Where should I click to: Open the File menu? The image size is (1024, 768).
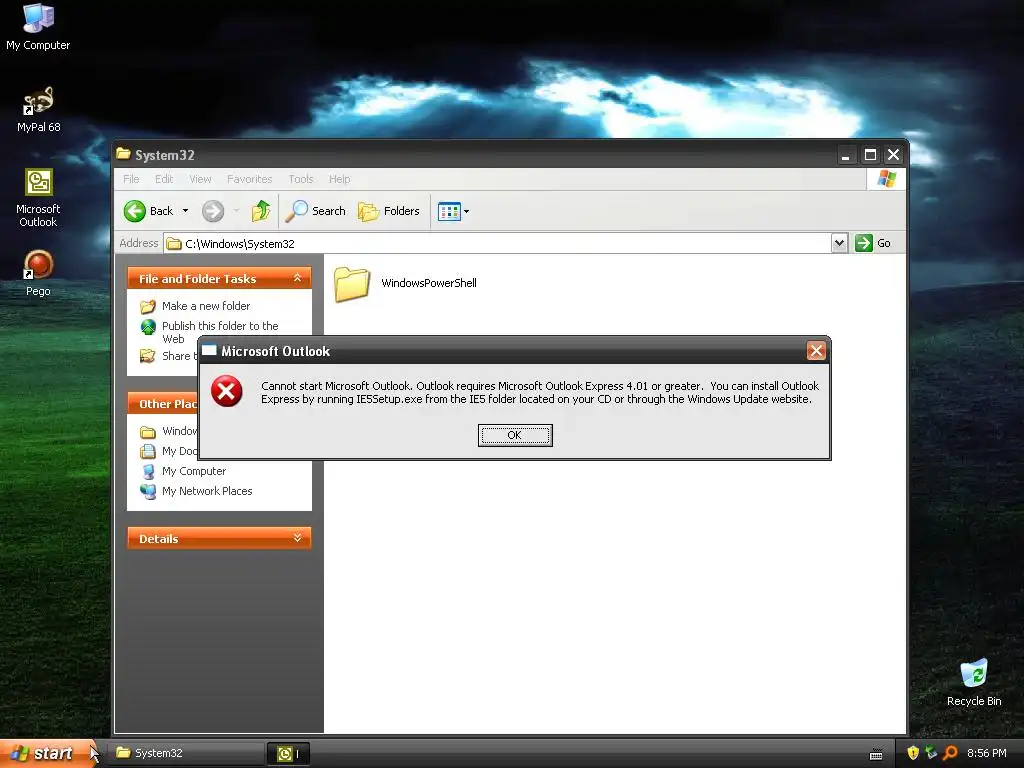(x=131, y=179)
